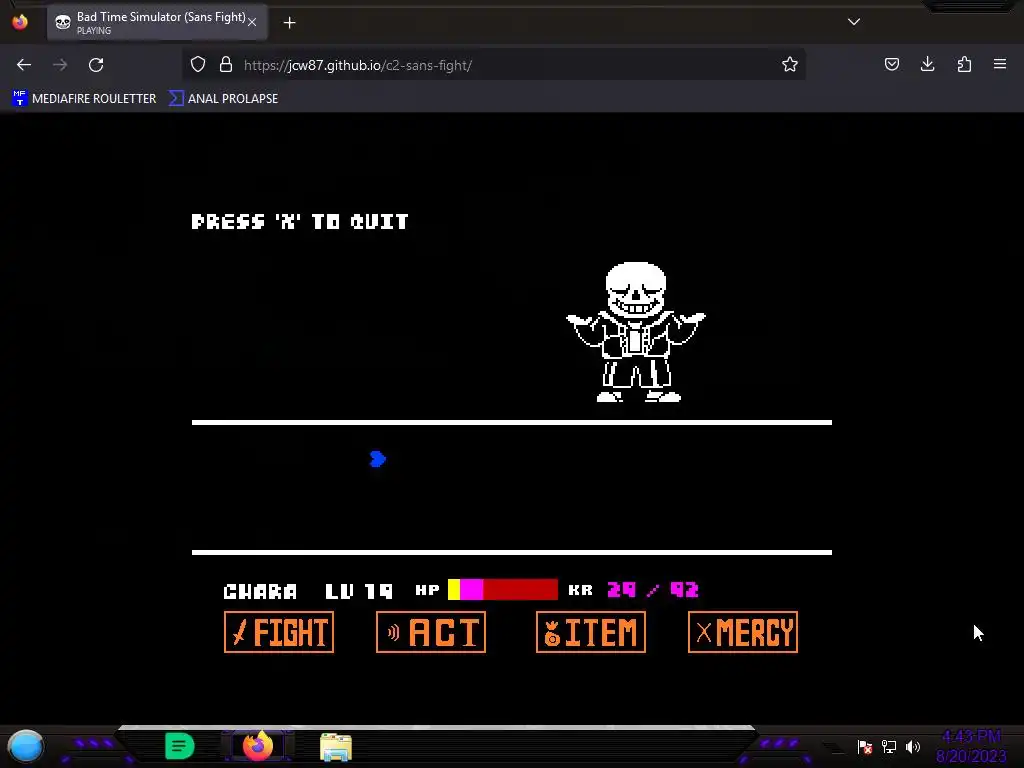Choose the MERCY battle button

[743, 632]
